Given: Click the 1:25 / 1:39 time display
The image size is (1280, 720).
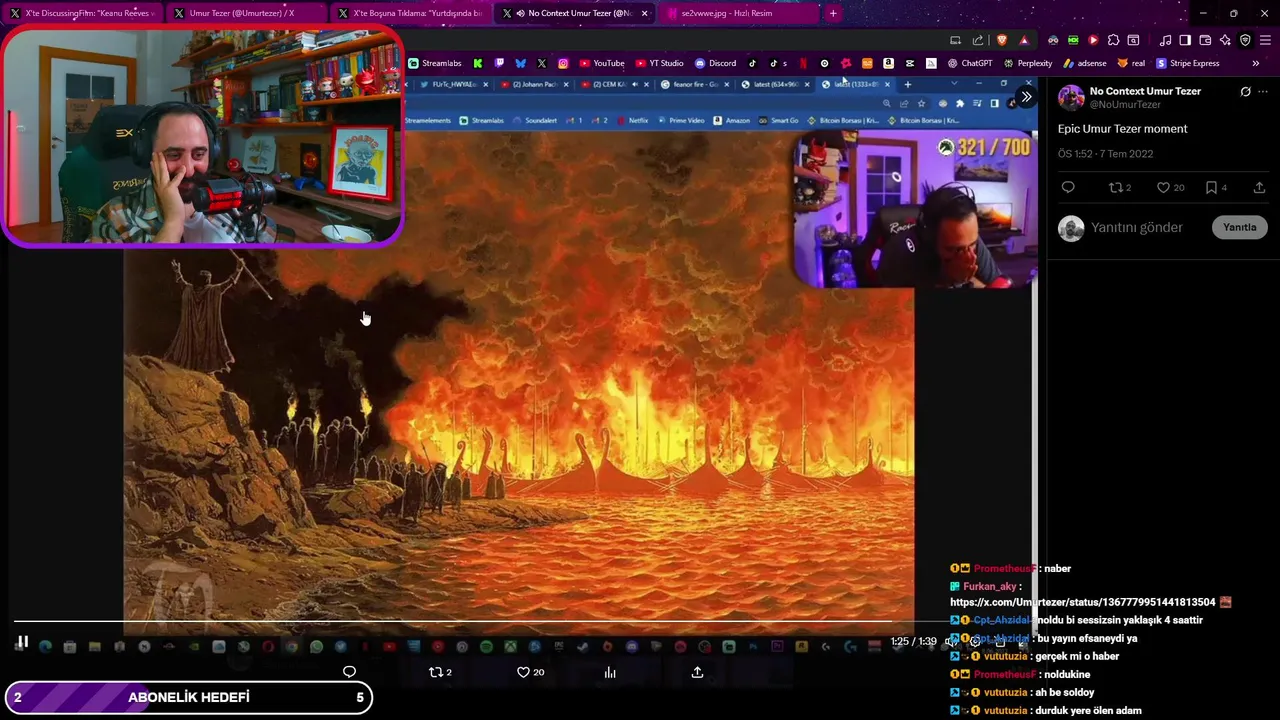Looking at the screenshot, I should pyautogui.click(x=913, y=642).
